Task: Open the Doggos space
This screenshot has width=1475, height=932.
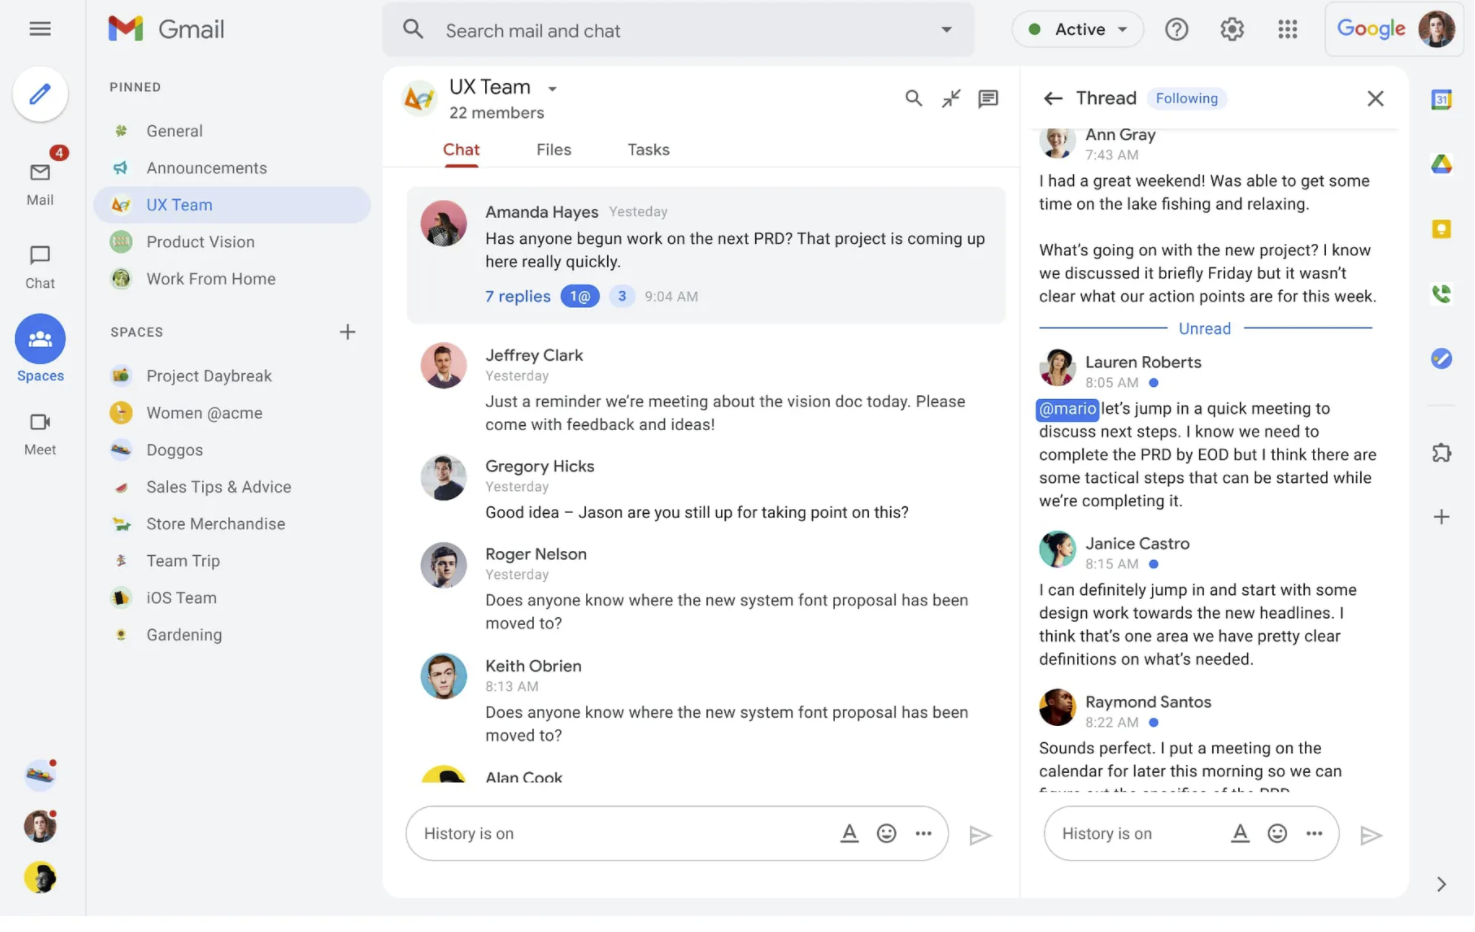Action: tap(232, 450)
